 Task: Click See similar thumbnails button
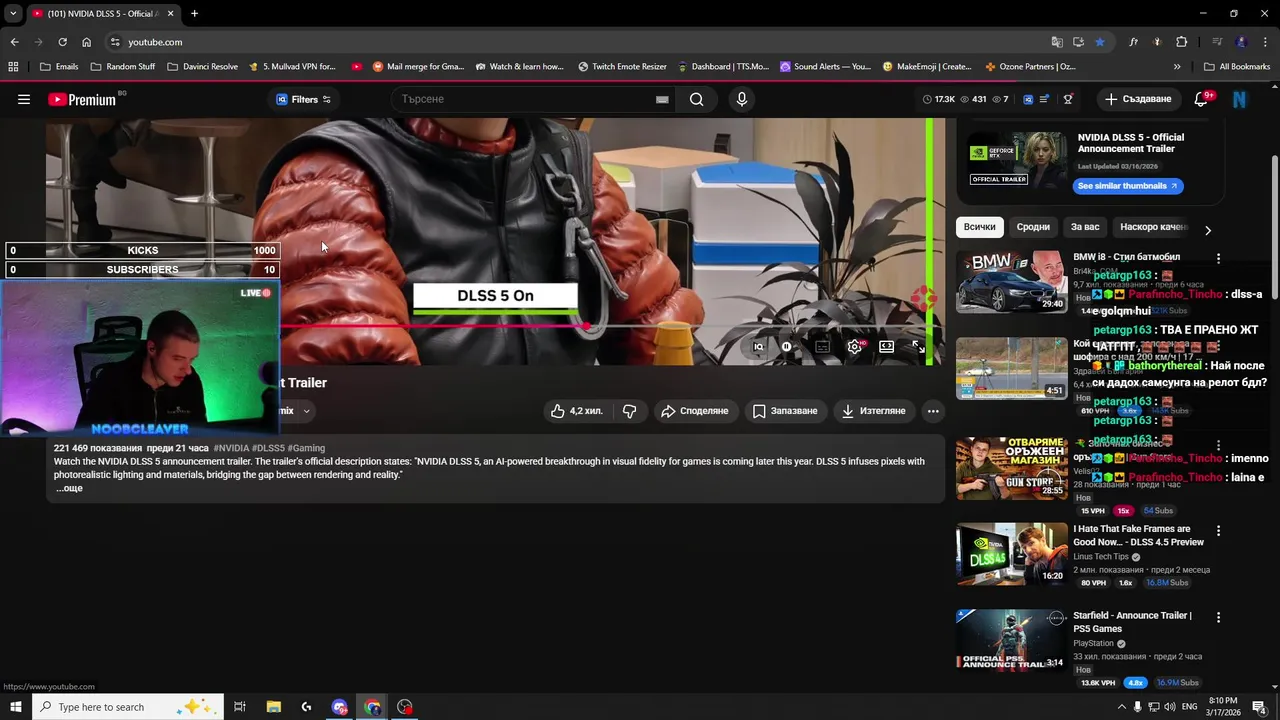[x=1127, y=186]
